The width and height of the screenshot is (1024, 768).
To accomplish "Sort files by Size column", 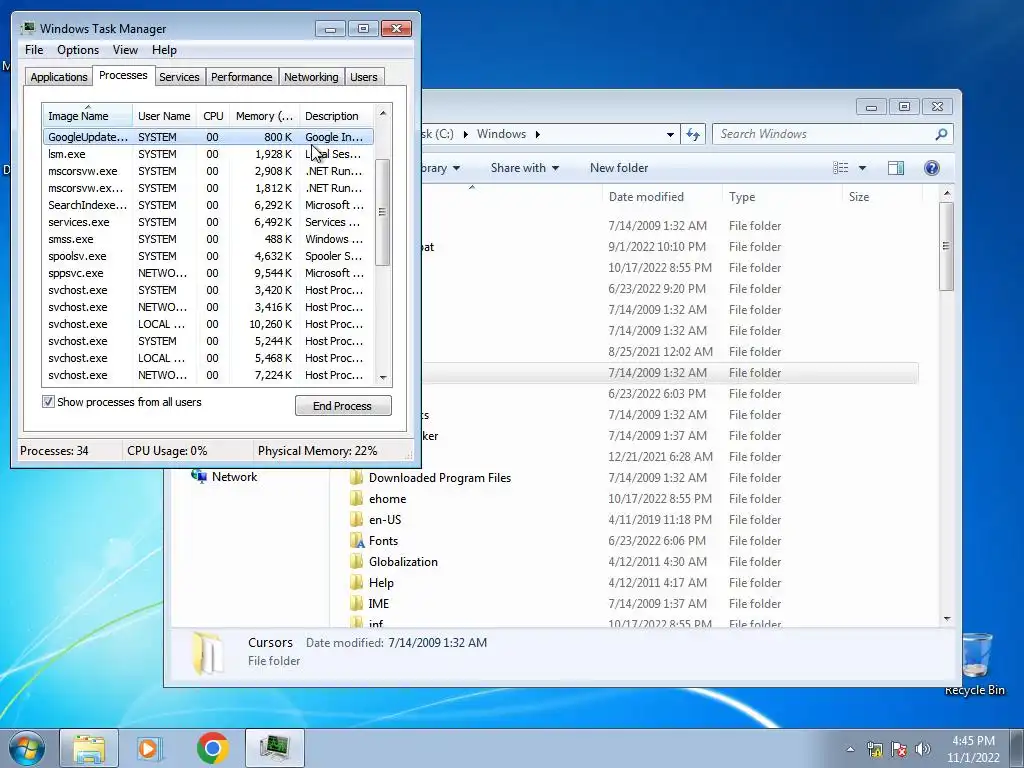I will 882,197.
